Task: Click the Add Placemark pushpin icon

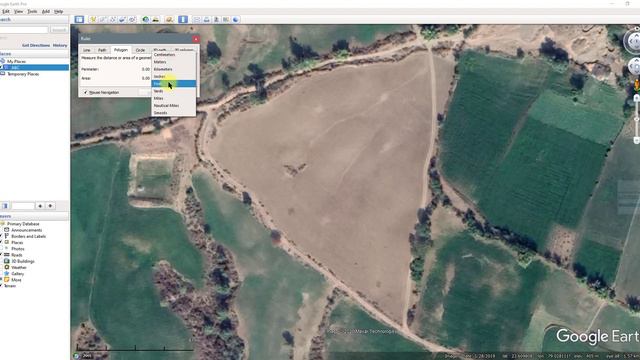Action: tap(93, 20)
